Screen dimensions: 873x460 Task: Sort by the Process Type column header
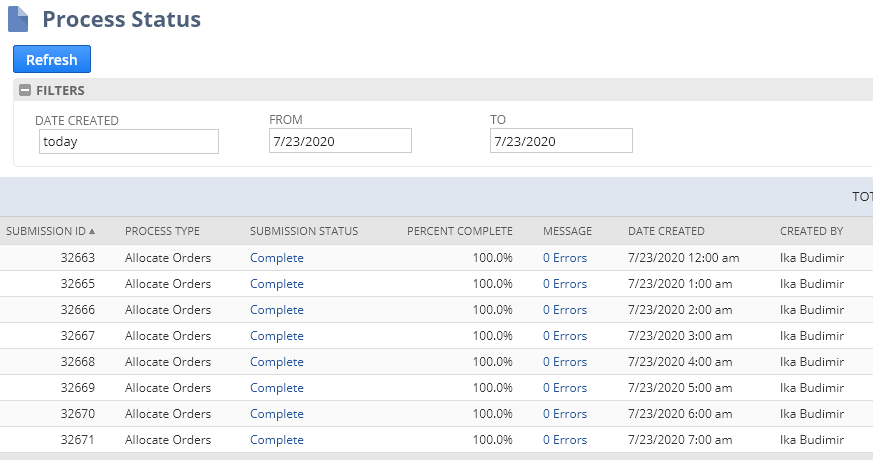pyautogui.click(x=162, y=231)
